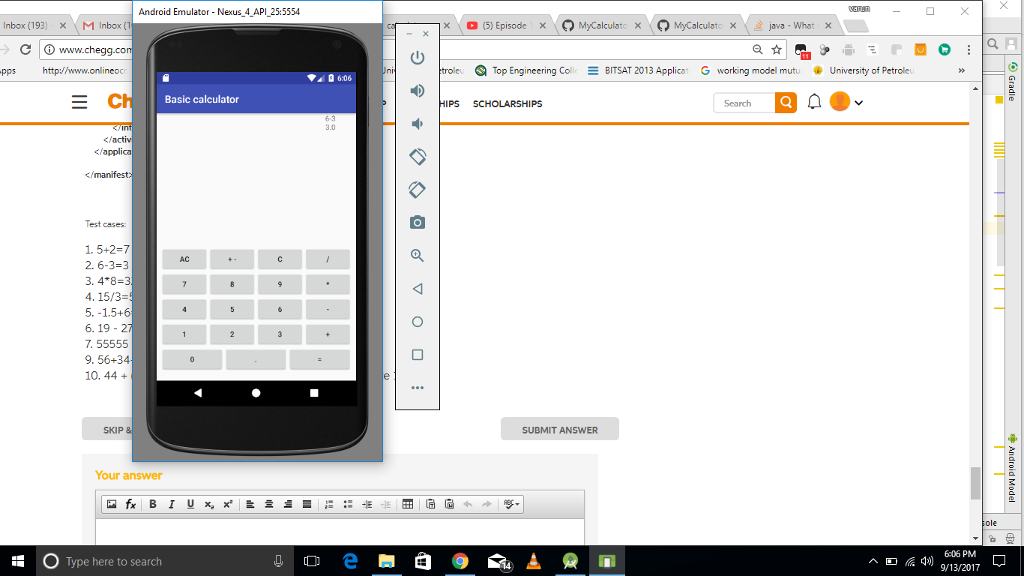This screenshot has width=1024, height=576.
Task: Tap the number 5 calculator key
Action: [232, 310]
